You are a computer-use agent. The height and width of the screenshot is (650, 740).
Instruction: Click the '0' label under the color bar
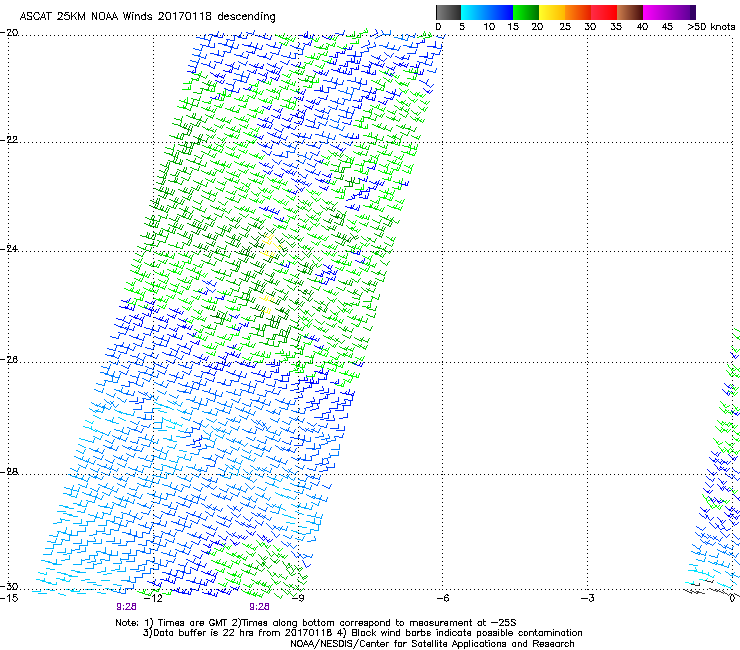click(438, 27)
